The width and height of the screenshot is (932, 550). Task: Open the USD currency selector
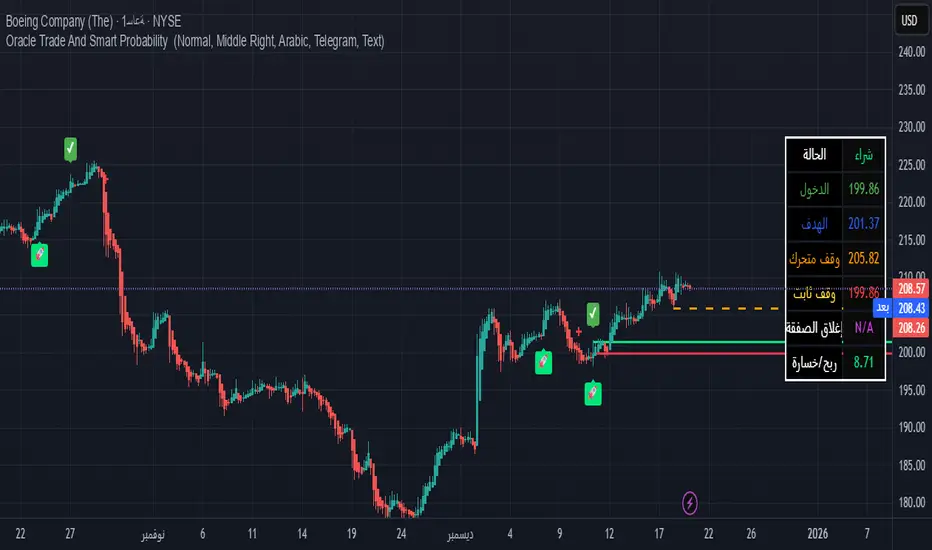[909, 21]
